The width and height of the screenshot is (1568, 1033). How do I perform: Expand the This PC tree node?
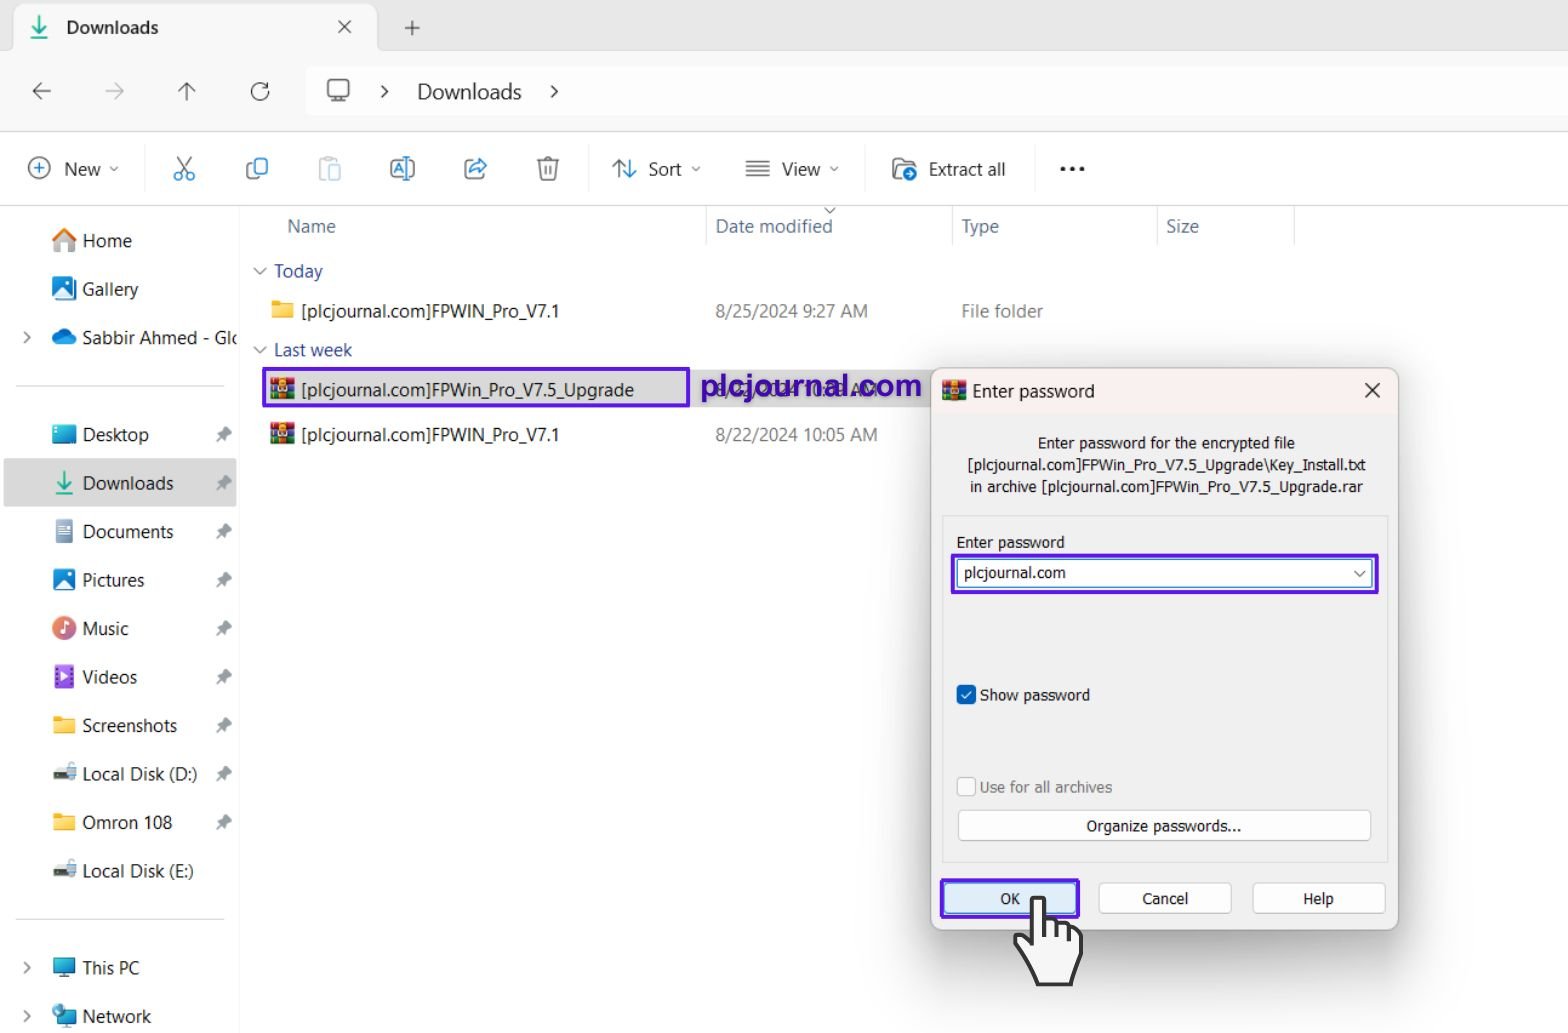coord(27,968)
